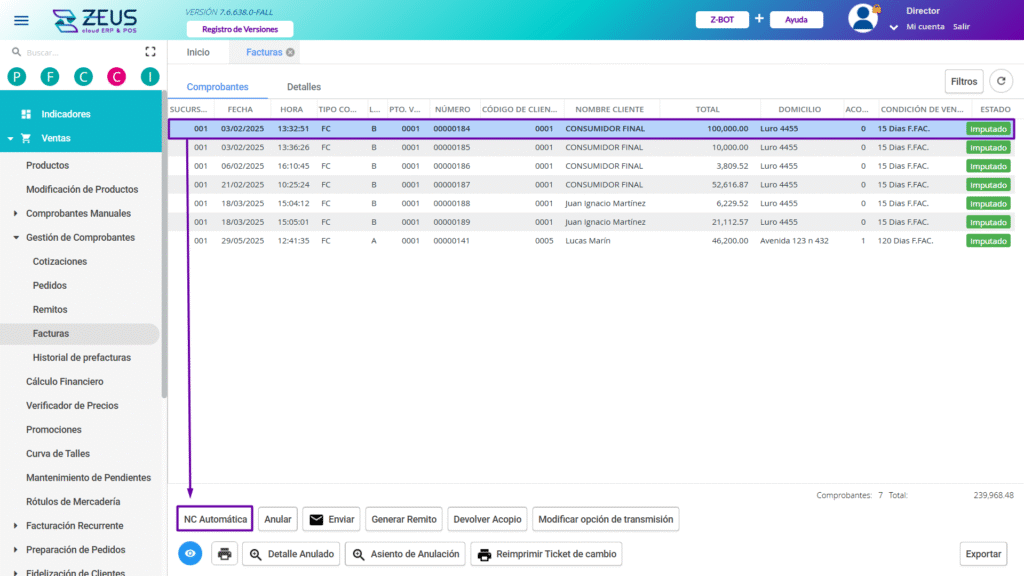The image size is (1024, 576).
Task: Select the Comprobantes tab
Action: point(217,87)
